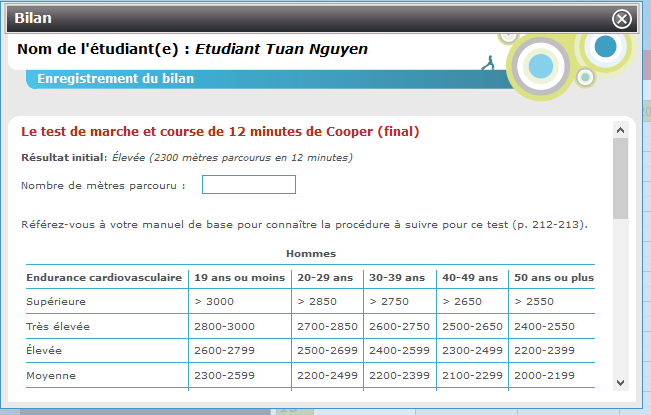Click the 'Nombre de mètres parcouru' input field
The height and width of the screenshot is (415, 651).
pos(248,184)
